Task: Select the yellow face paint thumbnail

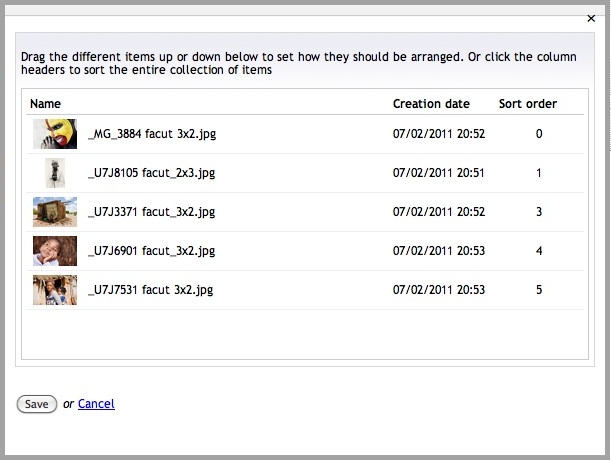Action: 55,134
